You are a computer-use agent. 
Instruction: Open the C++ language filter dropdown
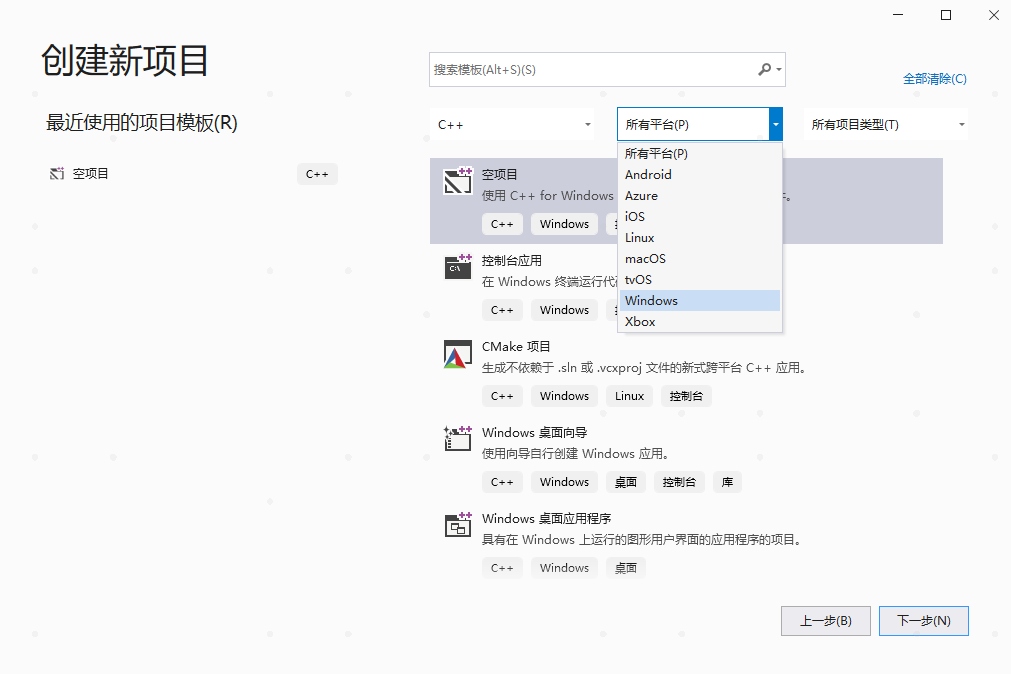[x=514, y=124]
